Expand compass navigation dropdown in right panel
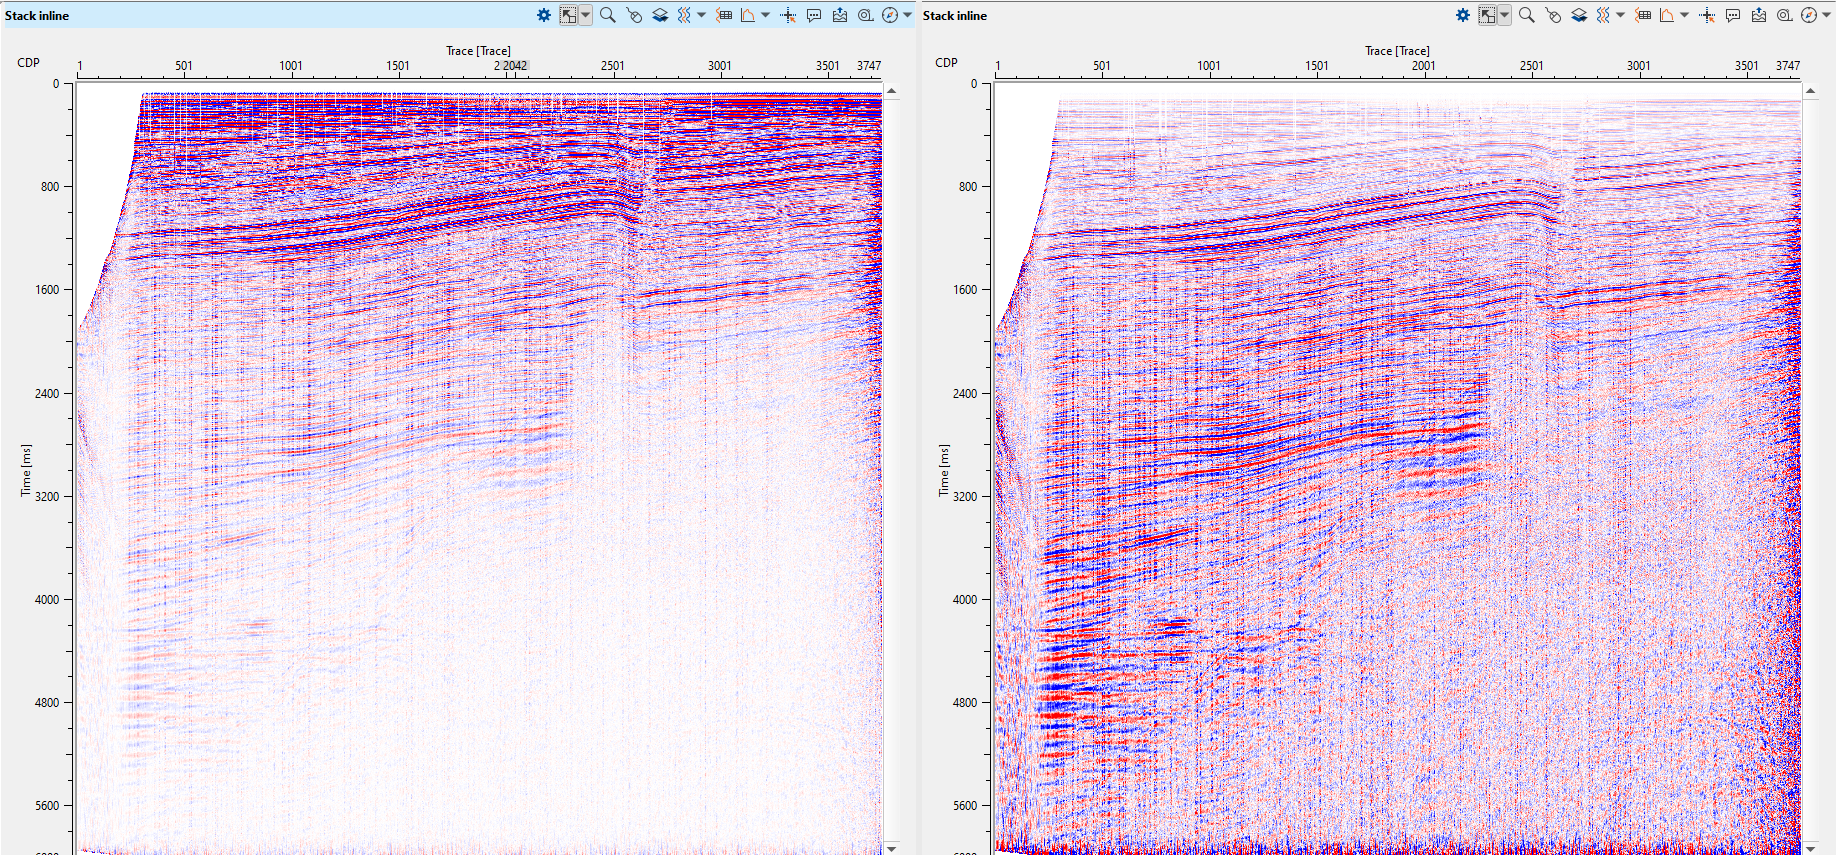 [1827, 15]
